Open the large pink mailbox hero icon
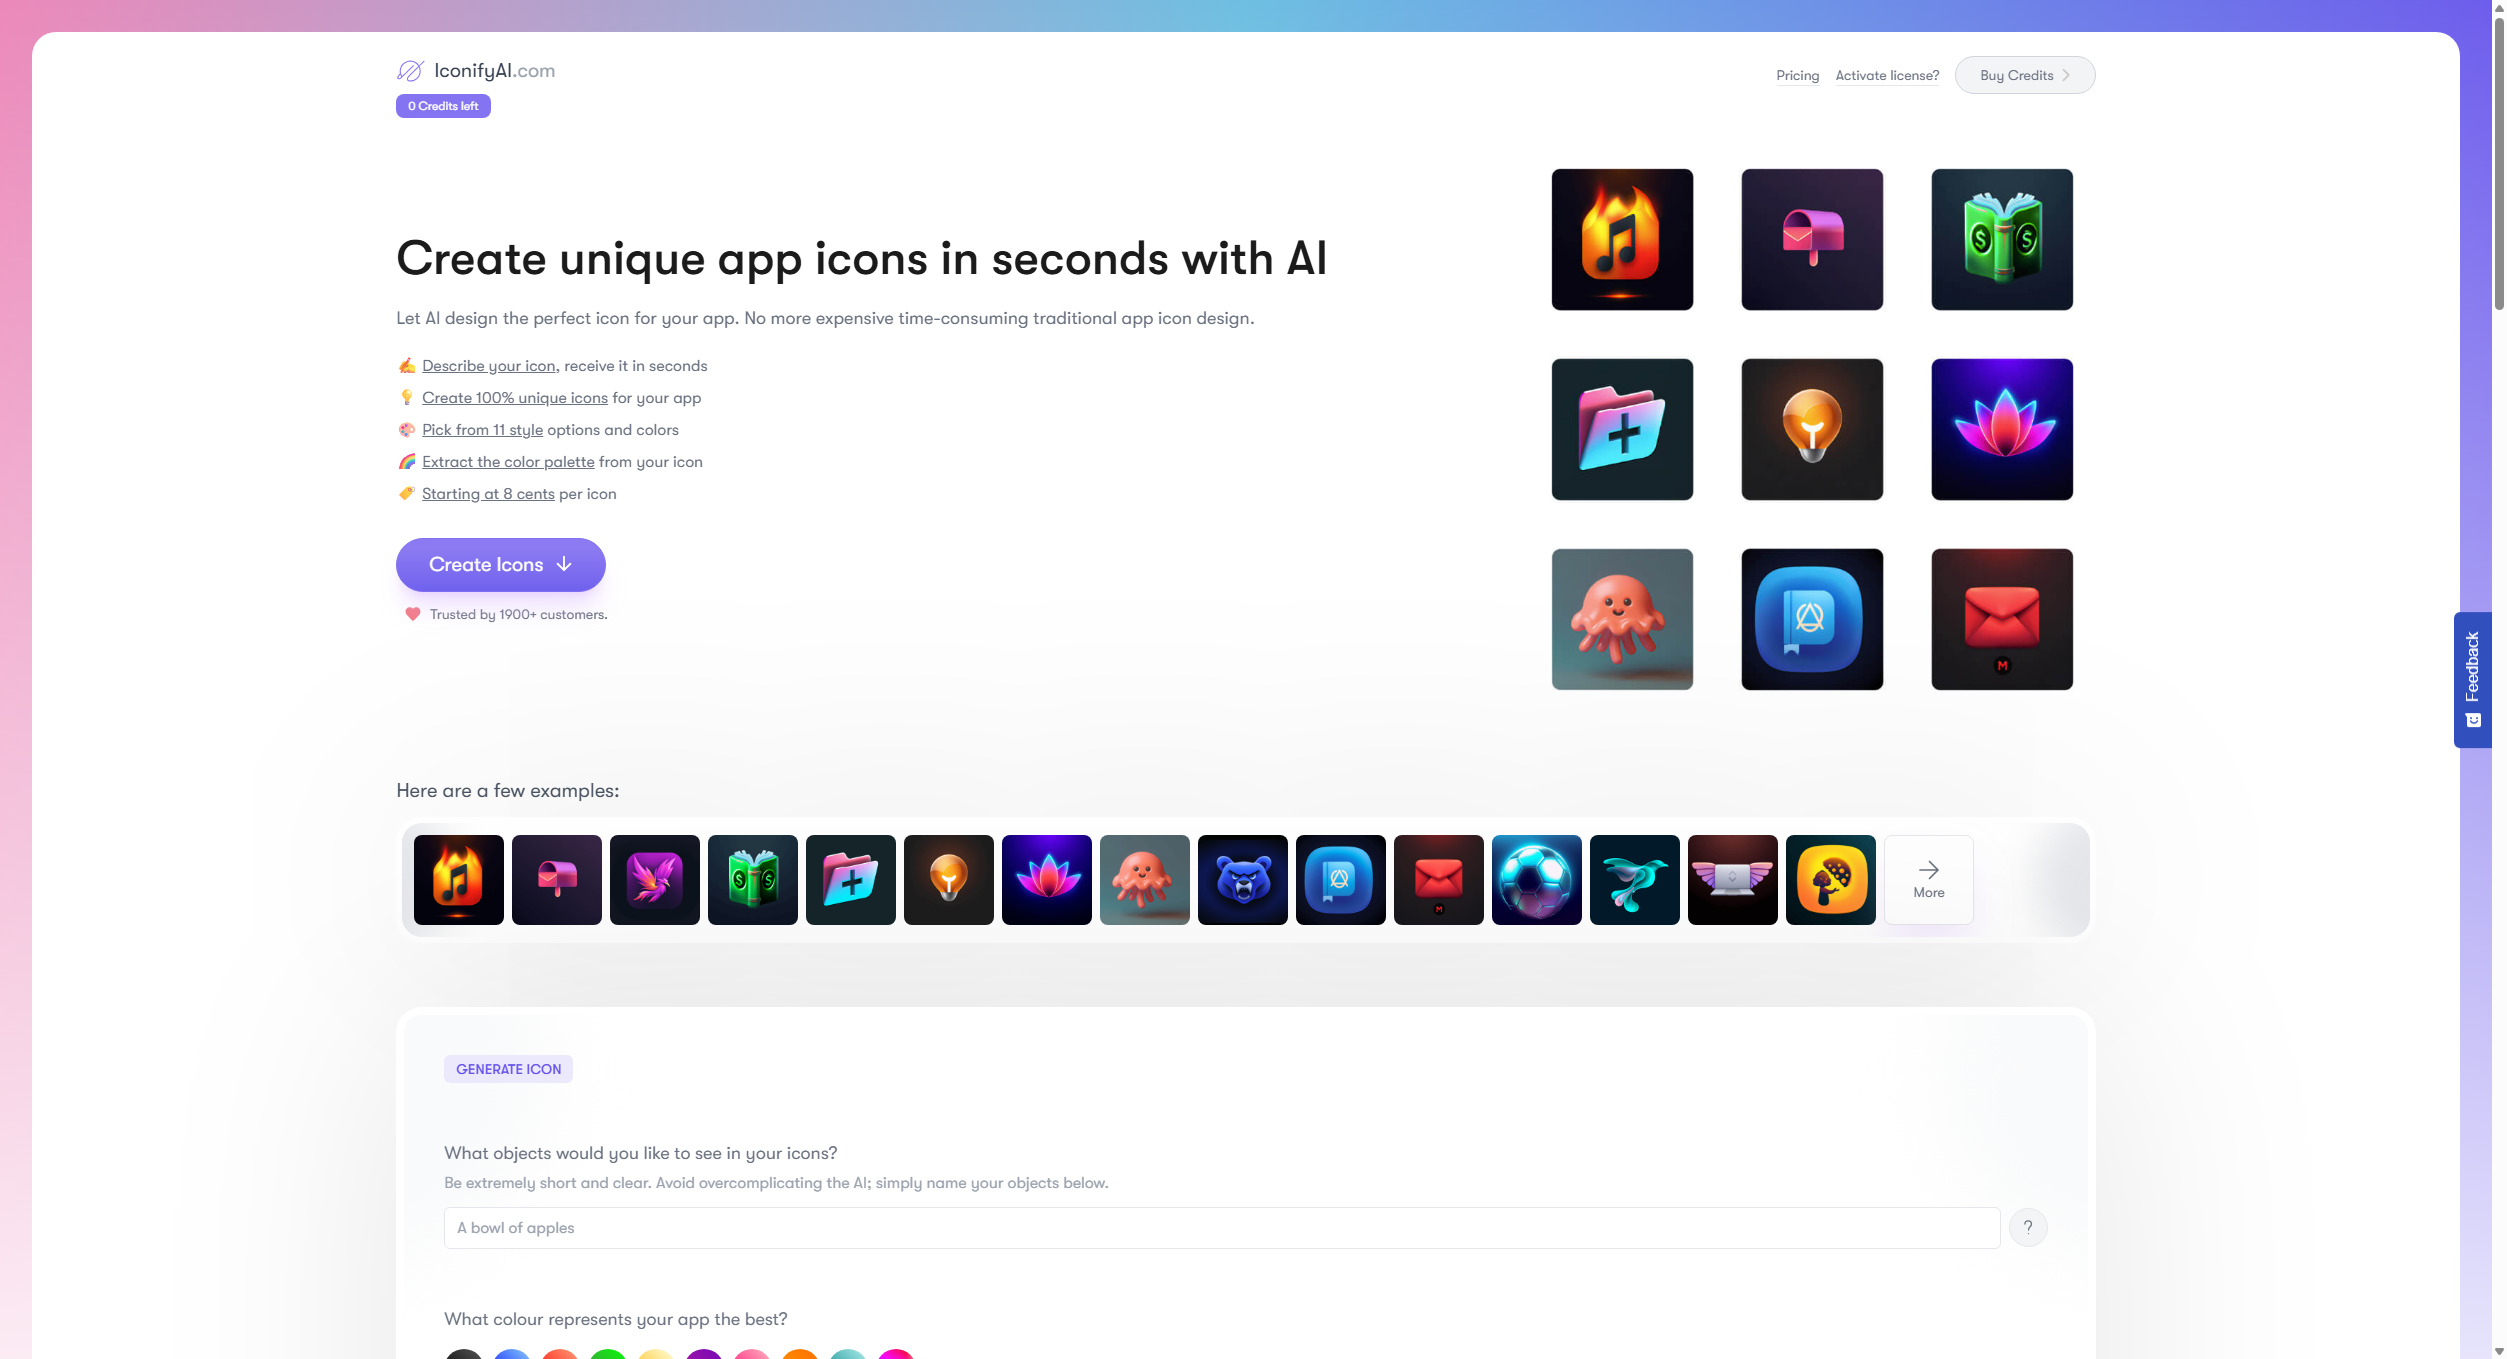 [1812, 240]
